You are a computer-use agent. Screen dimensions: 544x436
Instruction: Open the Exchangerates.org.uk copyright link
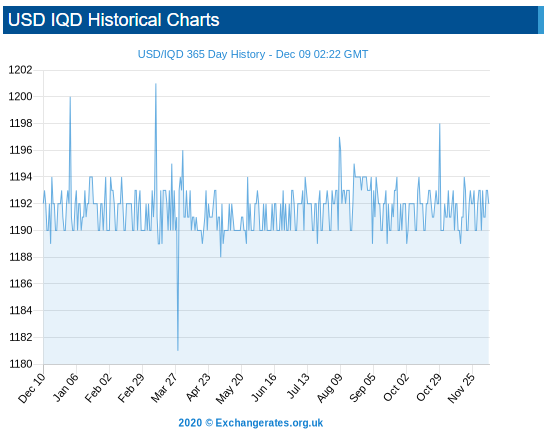coord(251,423)
